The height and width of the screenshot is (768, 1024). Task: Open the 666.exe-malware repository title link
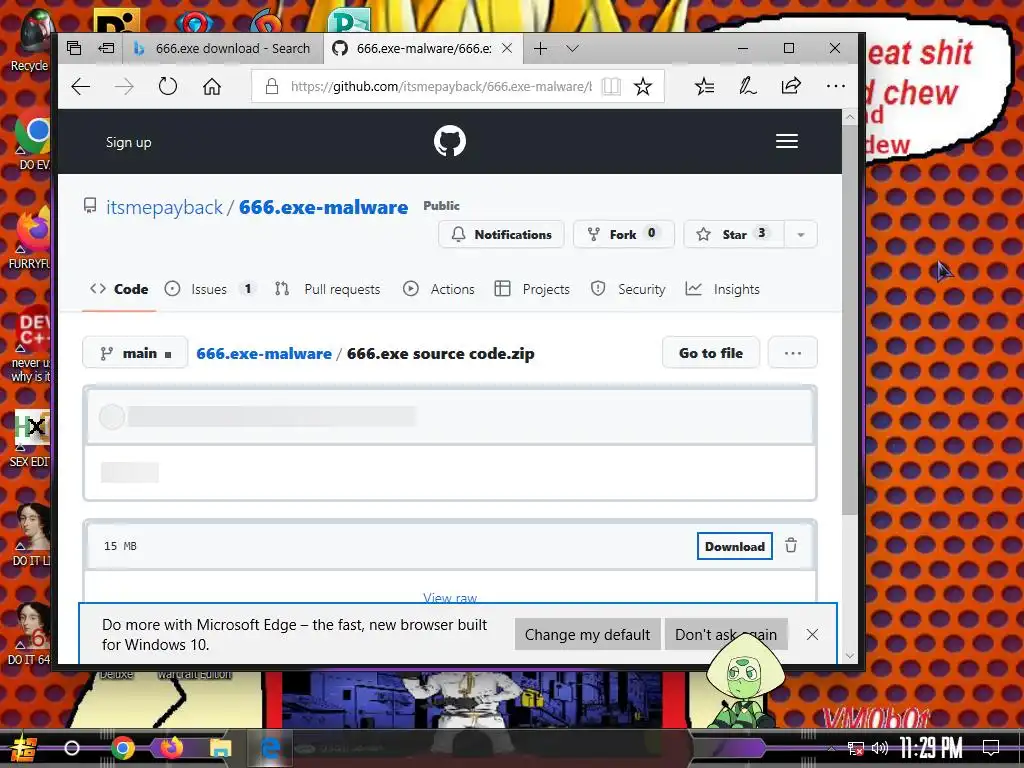tap(323, 207)
